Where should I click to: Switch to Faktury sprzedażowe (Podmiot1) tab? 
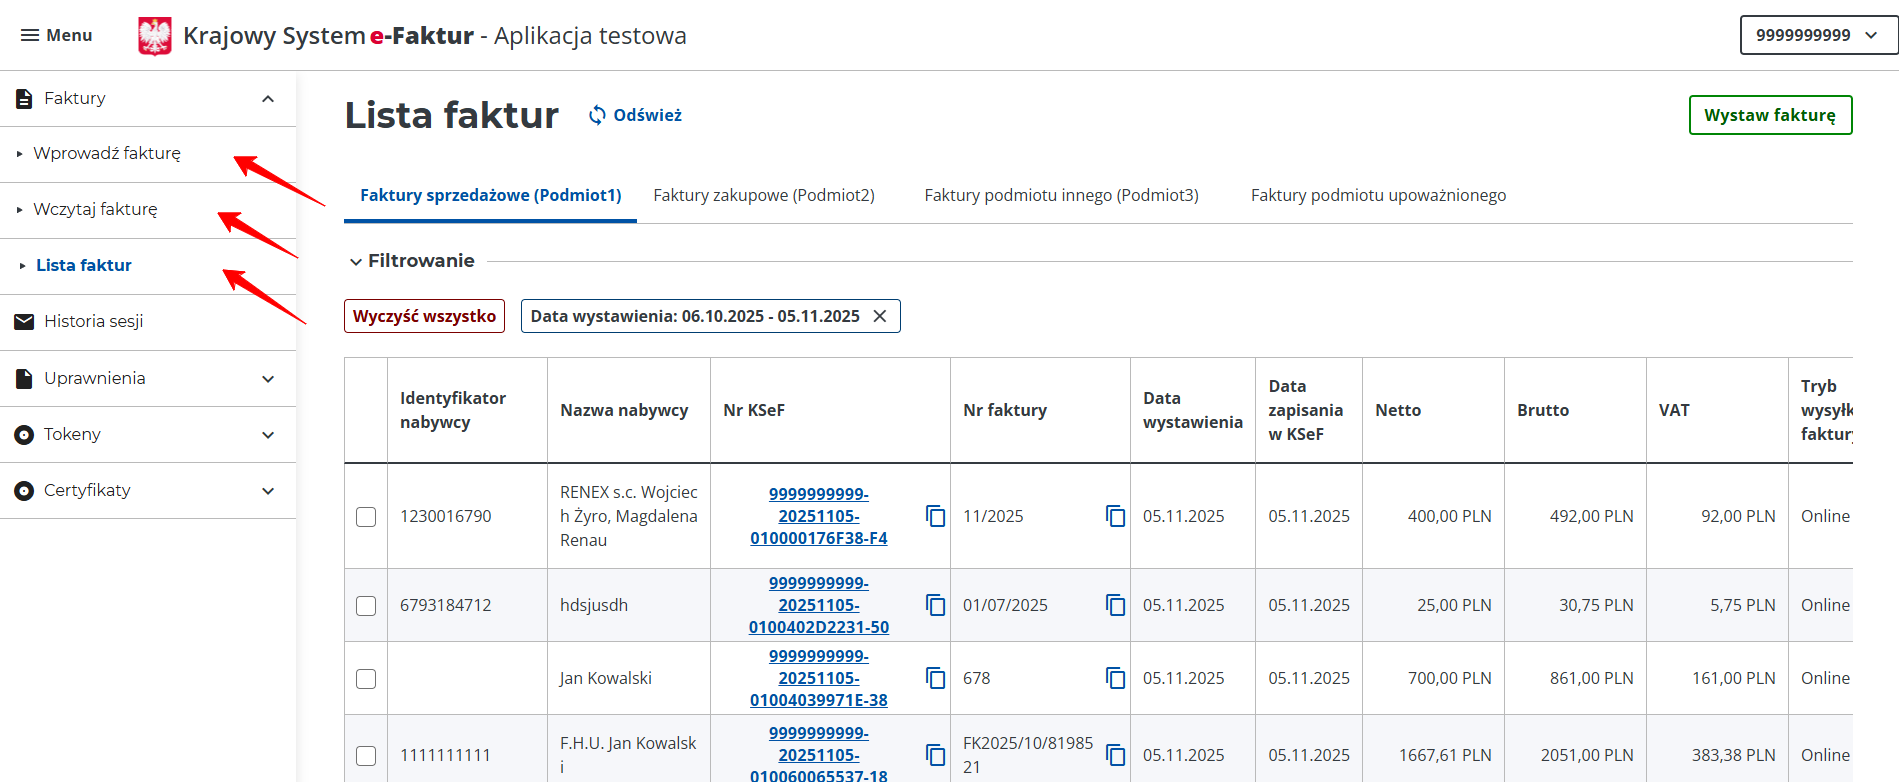pyautogui.click(x=491, y=195)
